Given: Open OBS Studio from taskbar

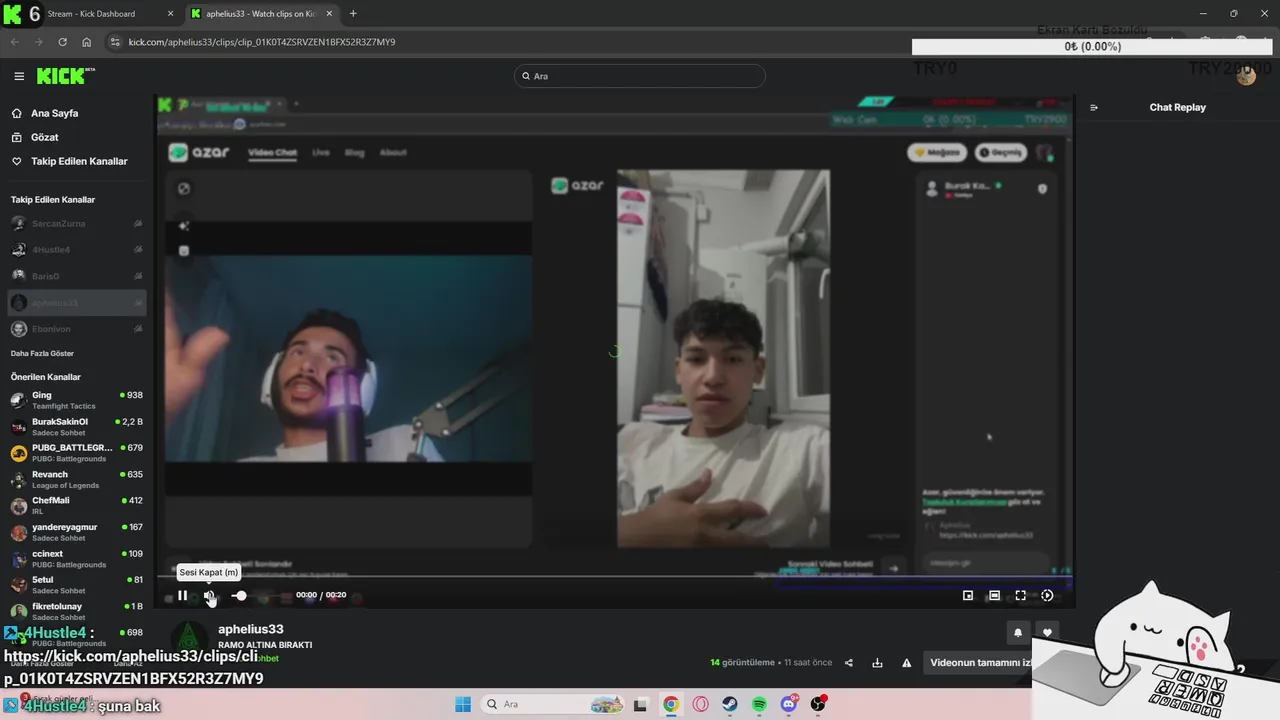Looking at the screenshot, I should (x=818, y=704).
